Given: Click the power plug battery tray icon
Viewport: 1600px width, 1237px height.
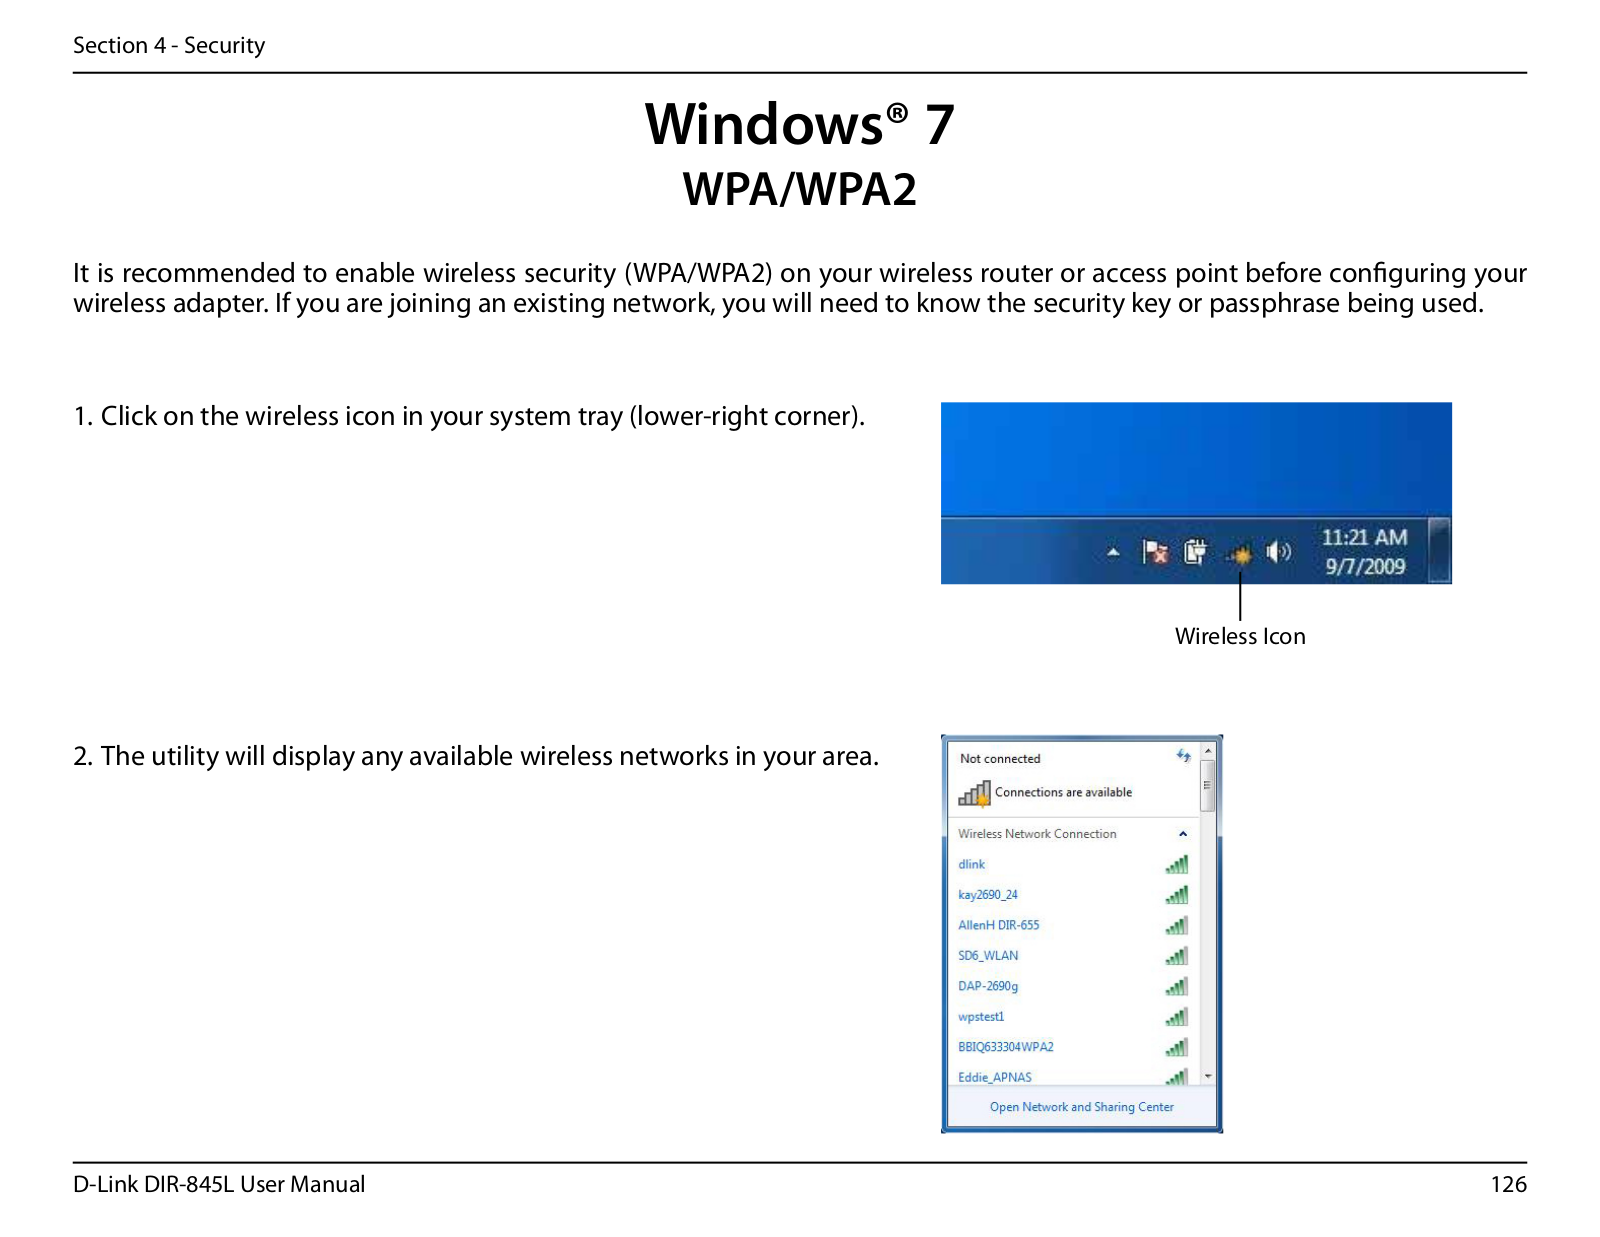Looking at the screenshot, I should (x=1195, y=552).
